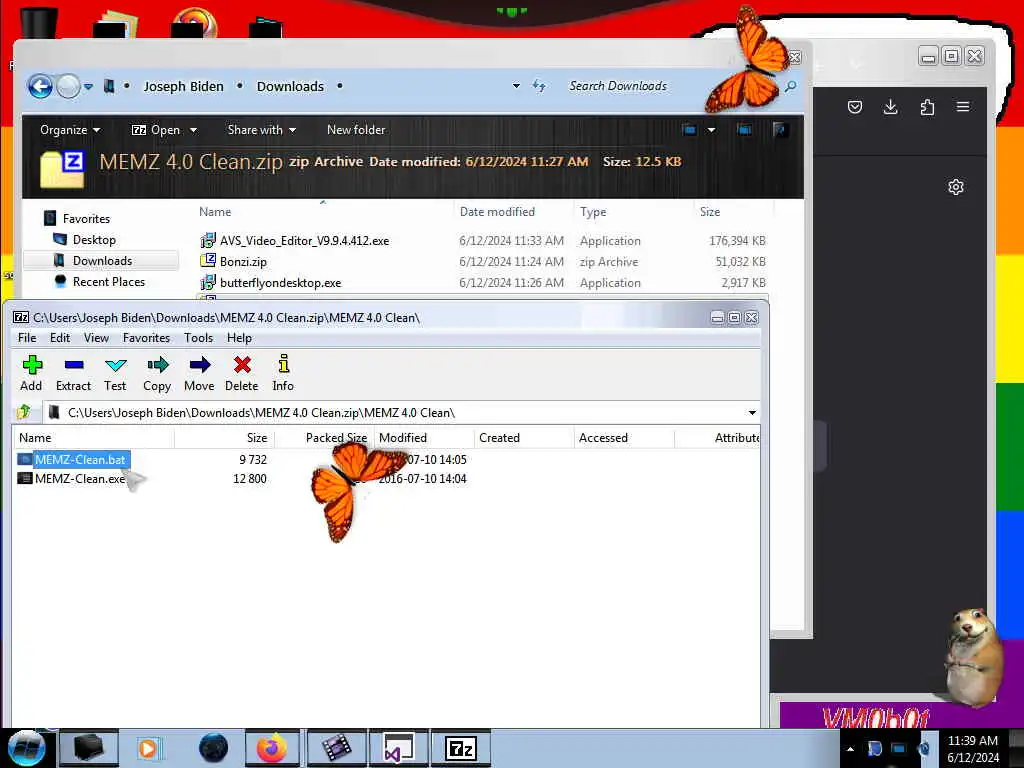Click the Explorer change view icon
The width and height of the screenshot is (1024, 768).
pyautogui.click(x=689, y=130)
